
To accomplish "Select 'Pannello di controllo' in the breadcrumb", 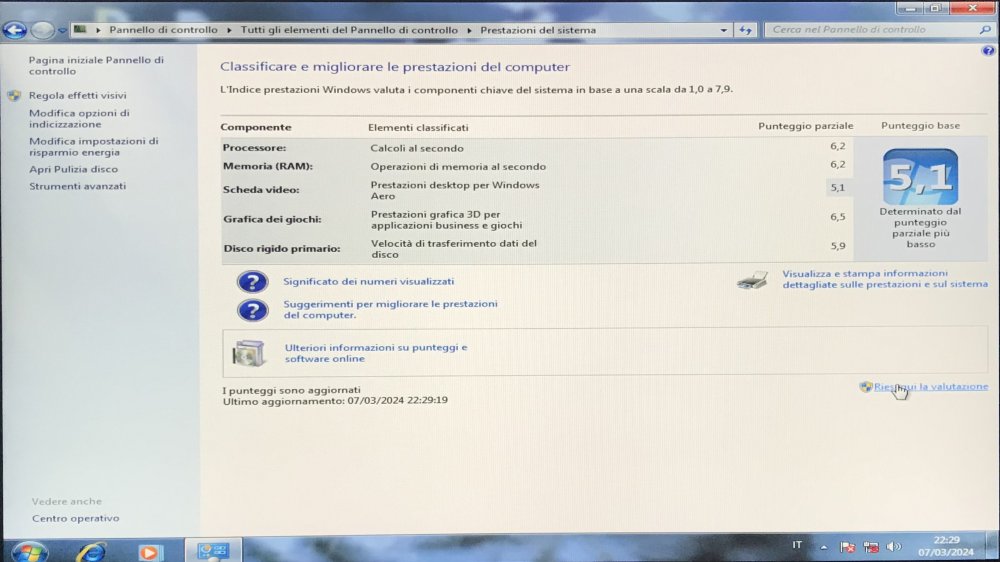I will [163, 30].
